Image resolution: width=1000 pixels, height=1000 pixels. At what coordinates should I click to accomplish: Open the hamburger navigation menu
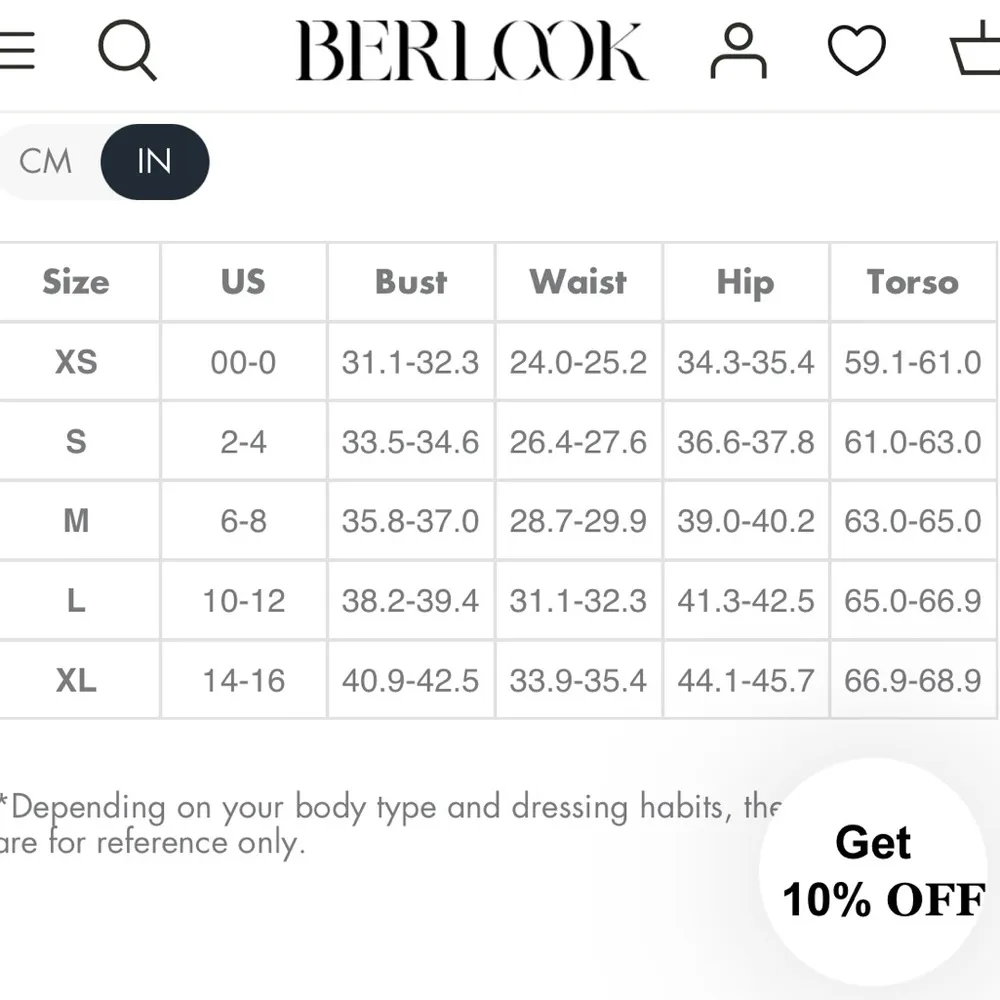click(x=15, y=50)
